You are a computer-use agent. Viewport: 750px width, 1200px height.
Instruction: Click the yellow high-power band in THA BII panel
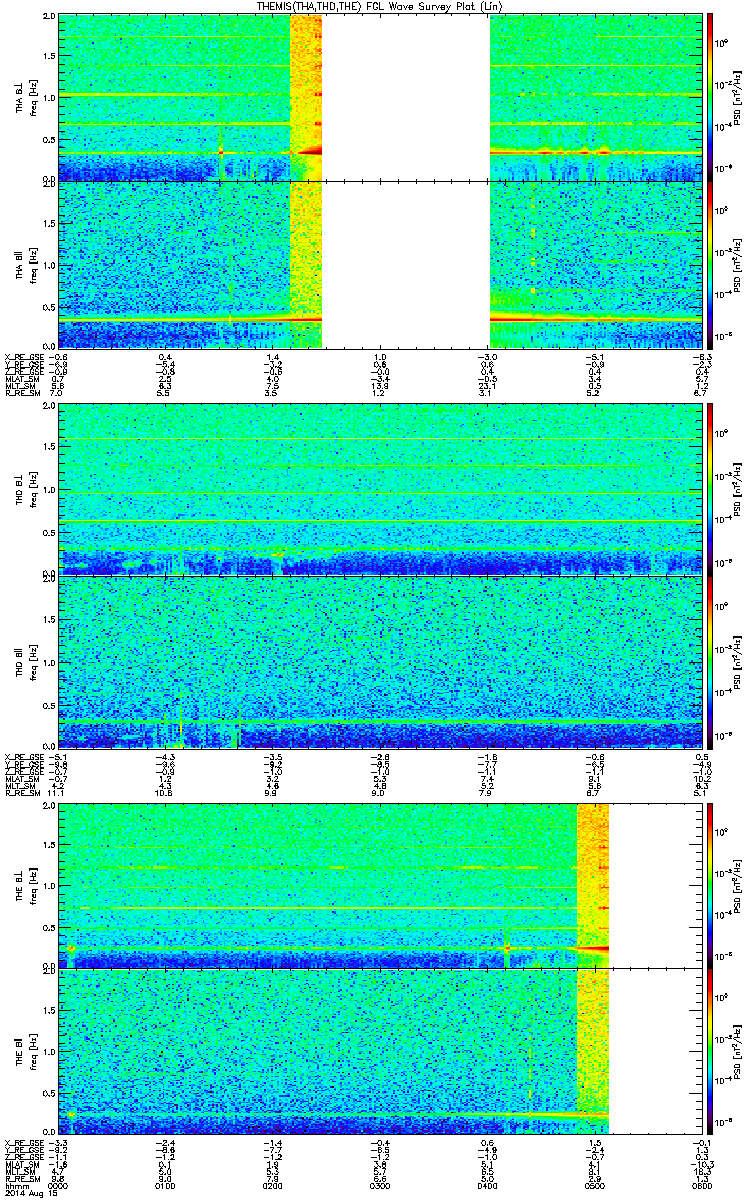pos(306,264)
